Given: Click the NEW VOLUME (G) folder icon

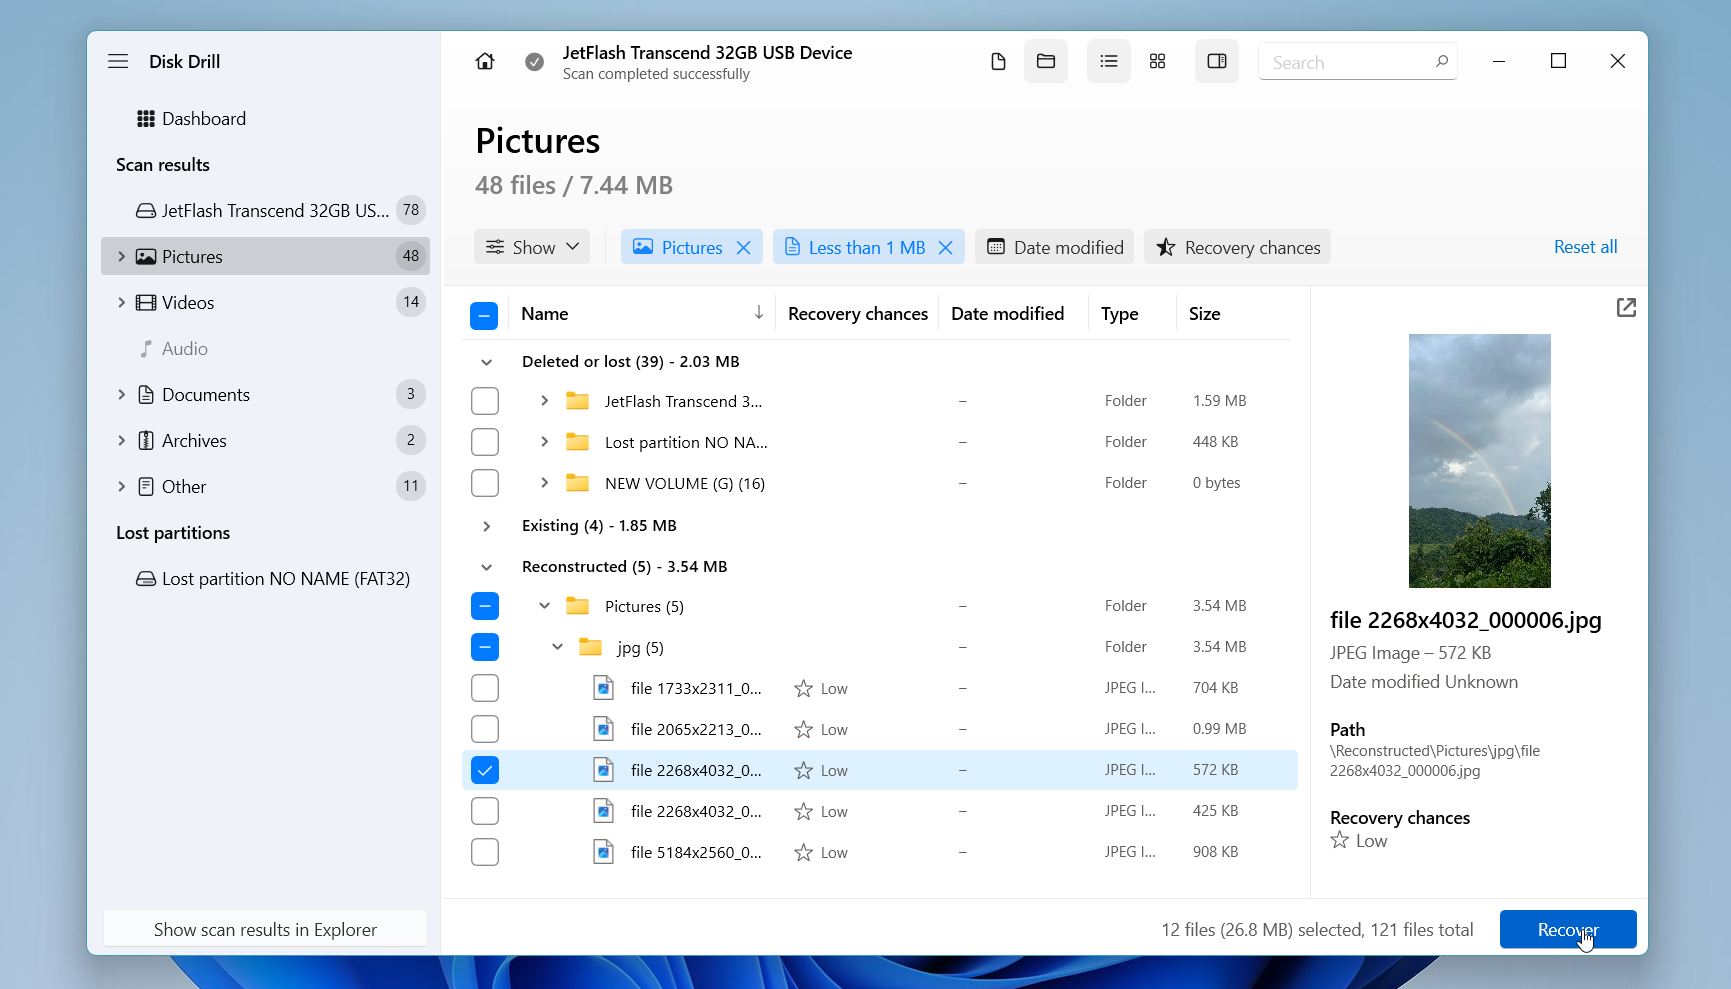Looking at the screenshot, I should click(577, 483).
